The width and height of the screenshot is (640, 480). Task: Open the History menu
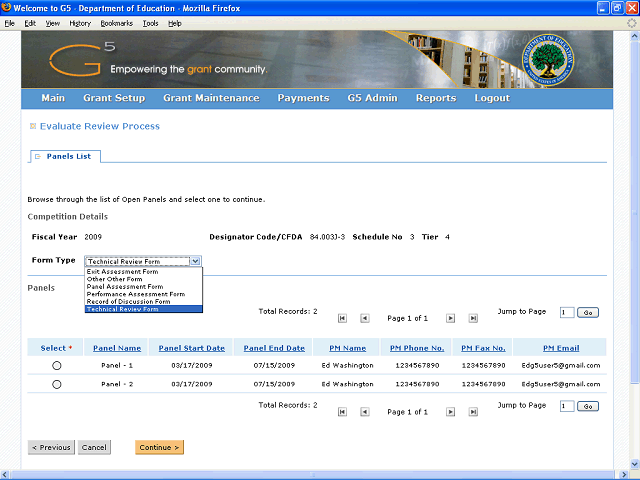pyautogui.click(x=80, y=23)
